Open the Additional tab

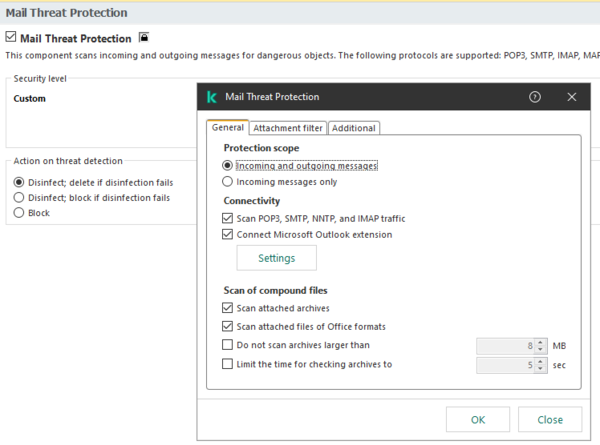pyautogui.click(x=353, y=128)
